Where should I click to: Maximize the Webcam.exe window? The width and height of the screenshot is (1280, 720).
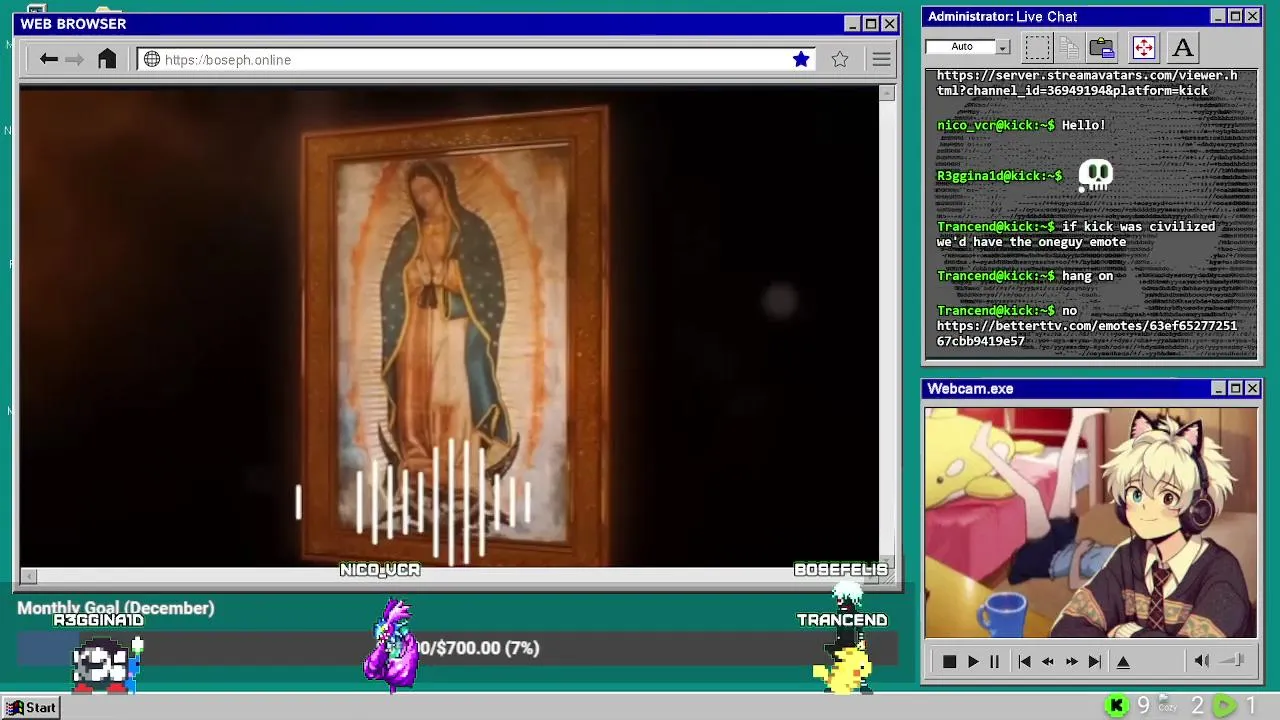(x=1235, y=389)
